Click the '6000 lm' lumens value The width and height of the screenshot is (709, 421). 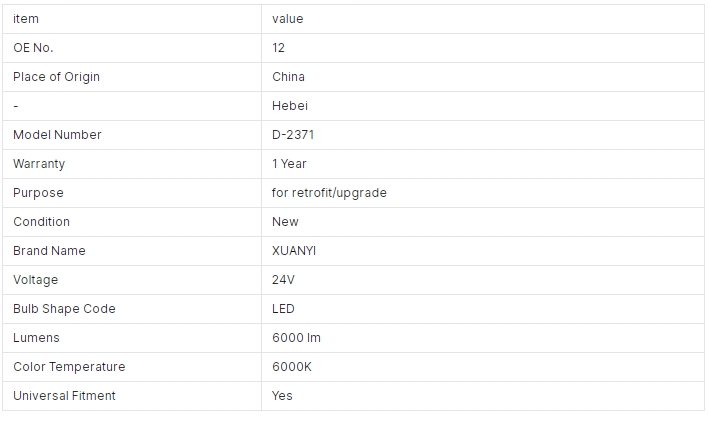(297, 338)
